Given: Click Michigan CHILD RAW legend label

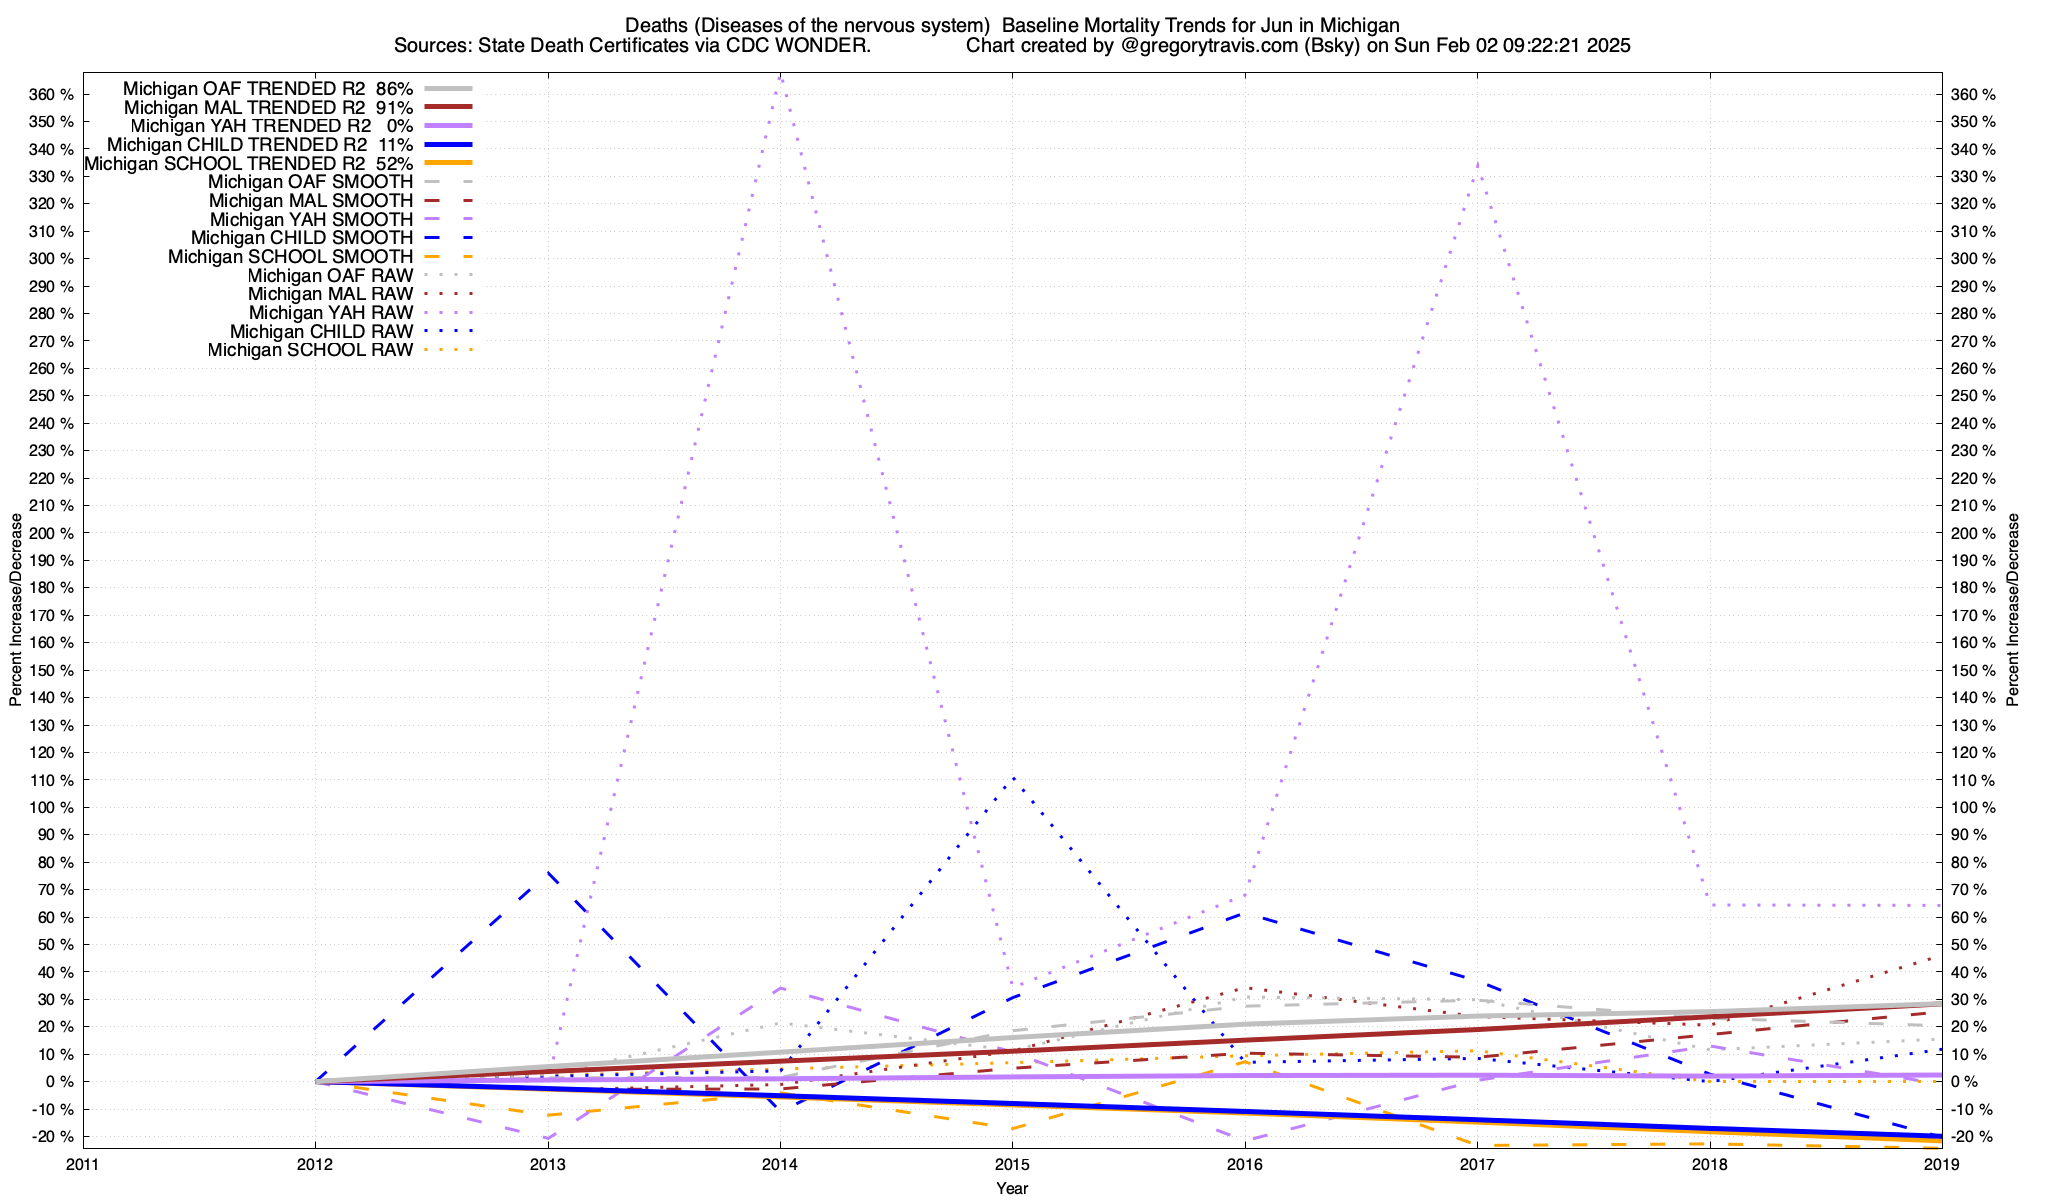Looking at the screenshot, I should coord(321,332).
